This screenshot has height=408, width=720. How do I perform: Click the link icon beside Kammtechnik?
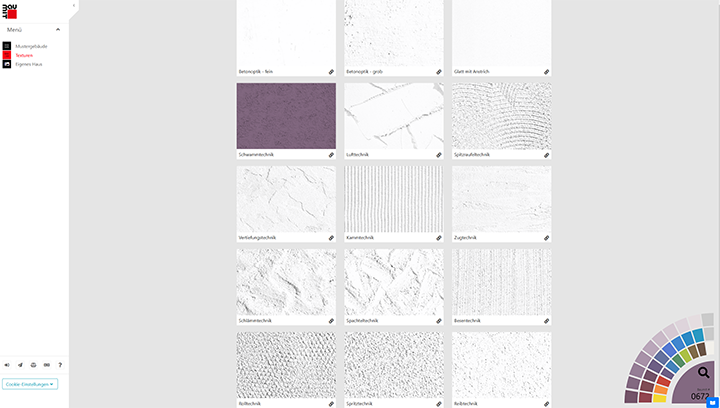439,238
